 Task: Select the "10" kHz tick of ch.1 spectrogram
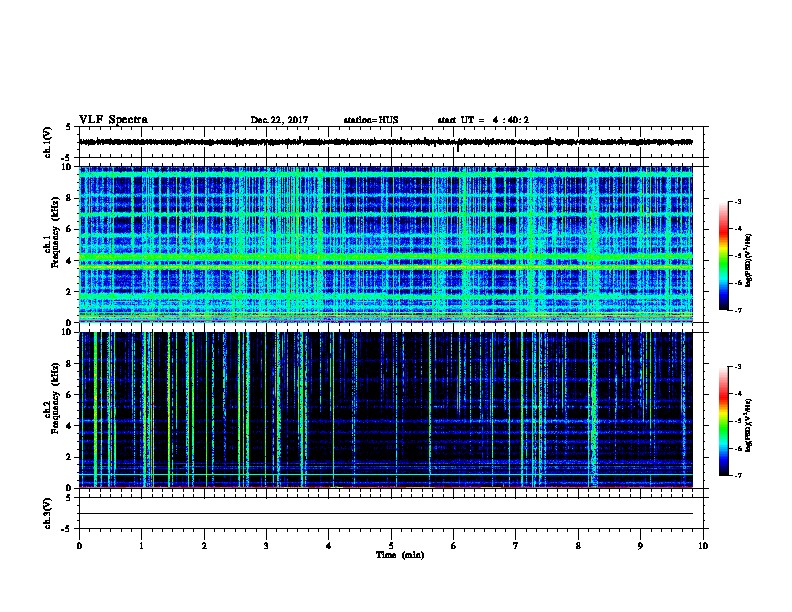66,167
